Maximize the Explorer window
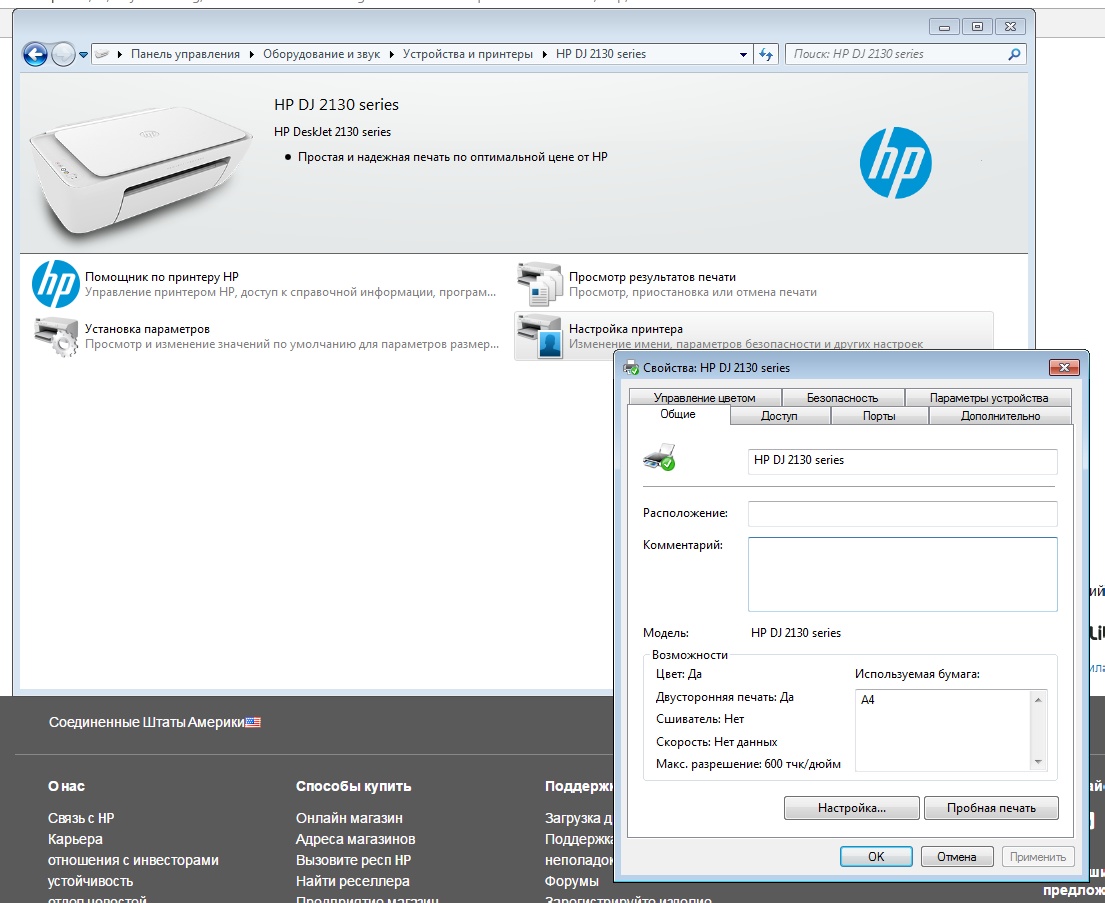Image resolution: width=1105 pixels, height=903 pixels. (x=977, y=27)
